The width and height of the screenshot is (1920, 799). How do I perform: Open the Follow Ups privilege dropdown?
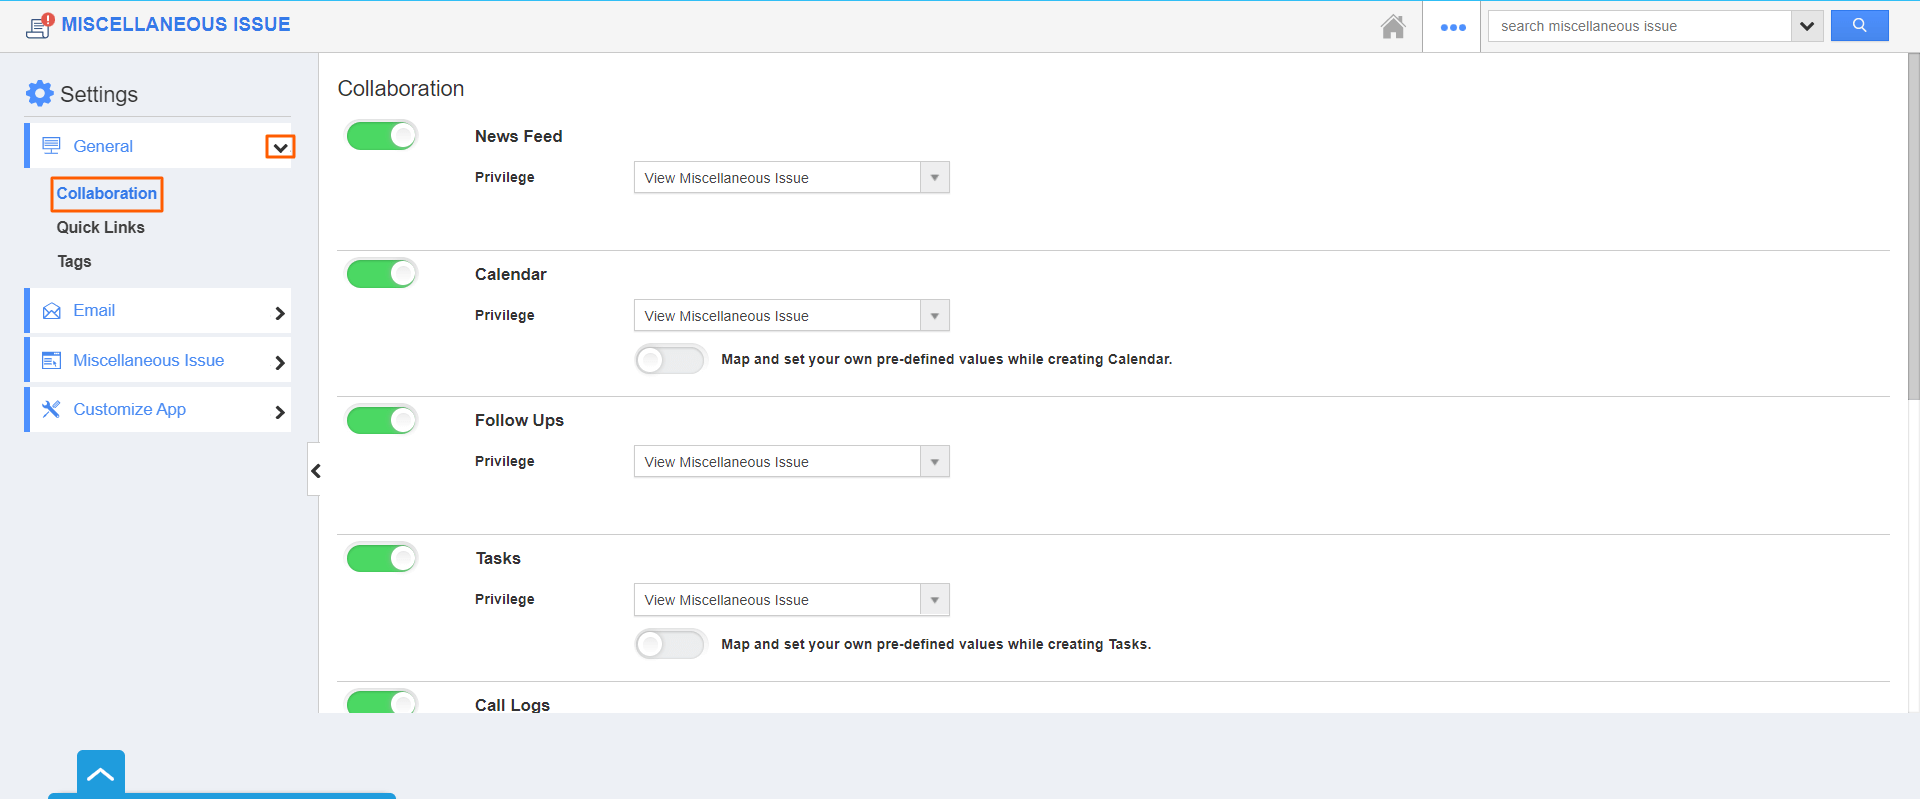pos(792,462)
